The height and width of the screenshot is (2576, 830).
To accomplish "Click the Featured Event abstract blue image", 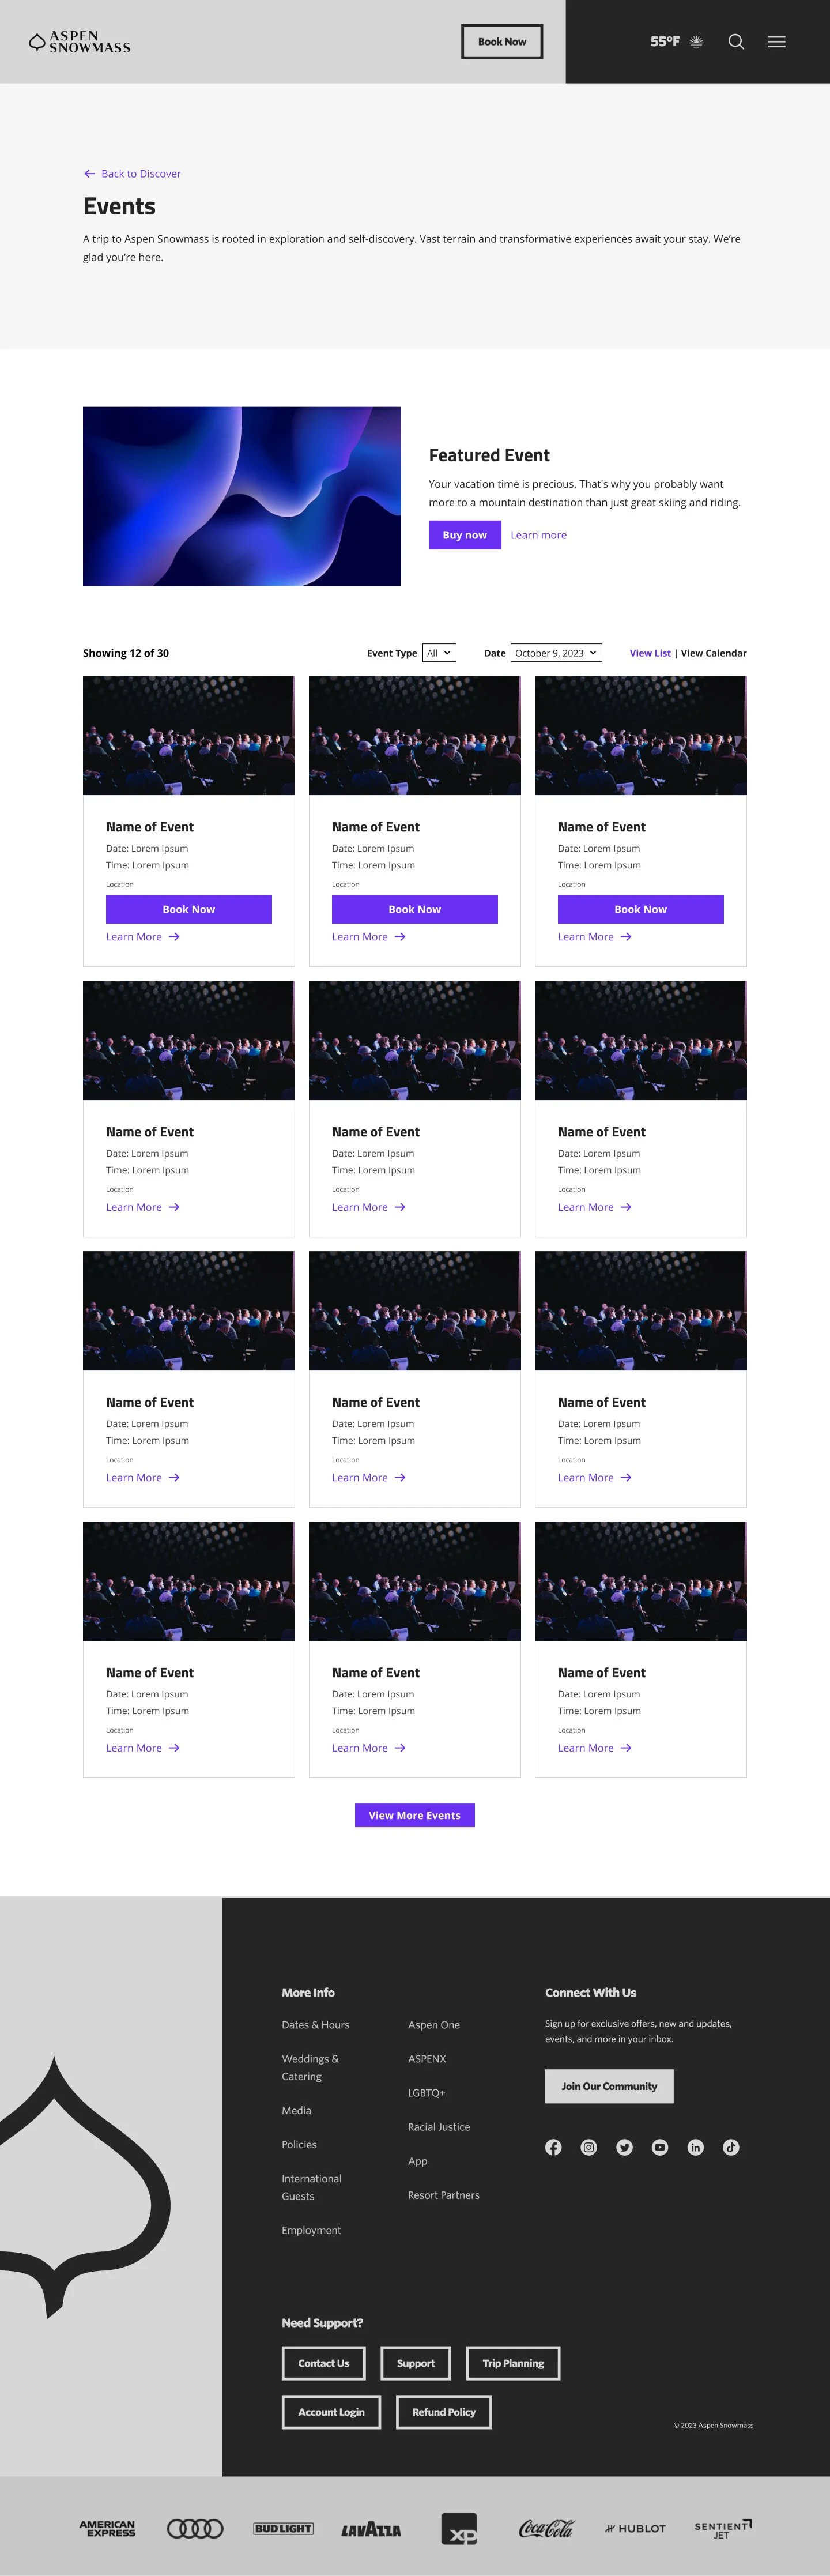I will click(x=242, y=496).
